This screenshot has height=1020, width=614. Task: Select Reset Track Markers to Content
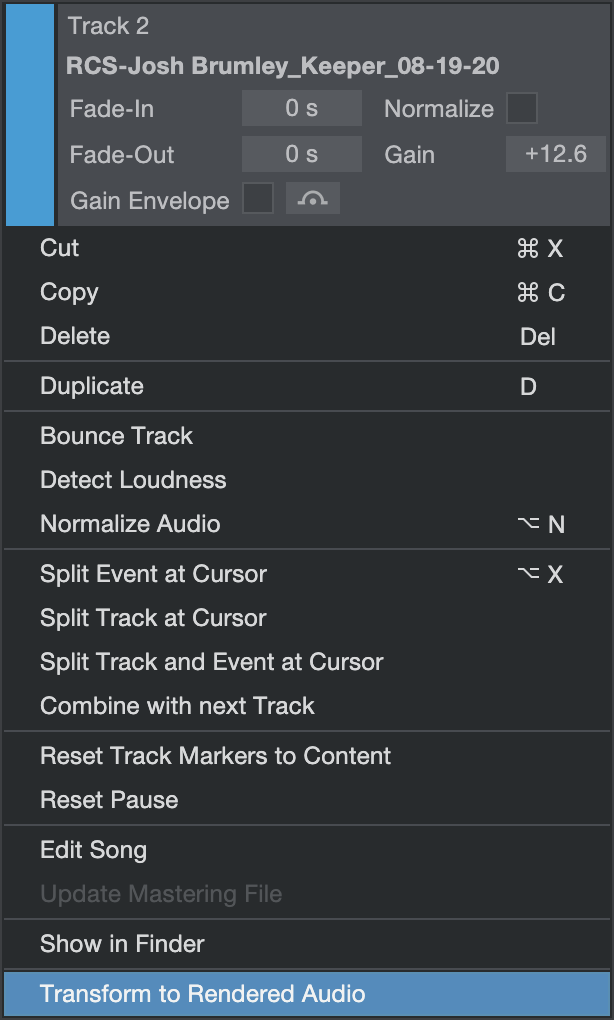pos(215,756)
